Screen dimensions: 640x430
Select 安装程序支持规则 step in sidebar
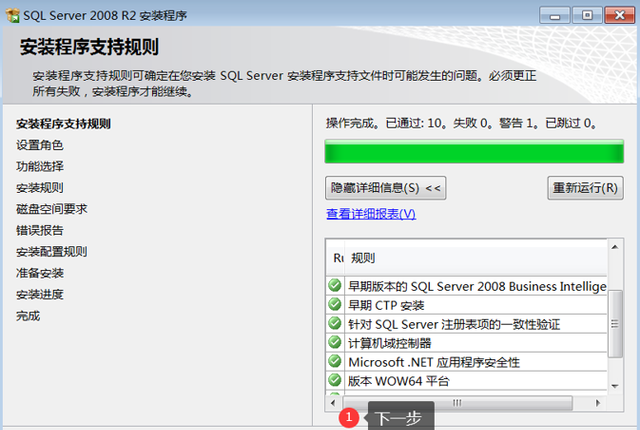pos(63,124)
